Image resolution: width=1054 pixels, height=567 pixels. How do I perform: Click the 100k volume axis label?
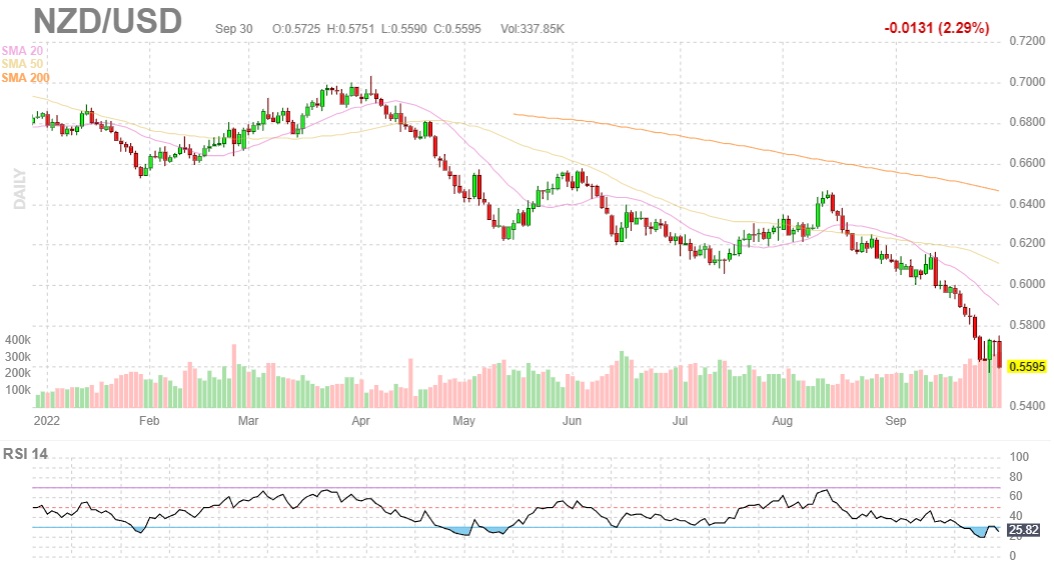[18, 390]
